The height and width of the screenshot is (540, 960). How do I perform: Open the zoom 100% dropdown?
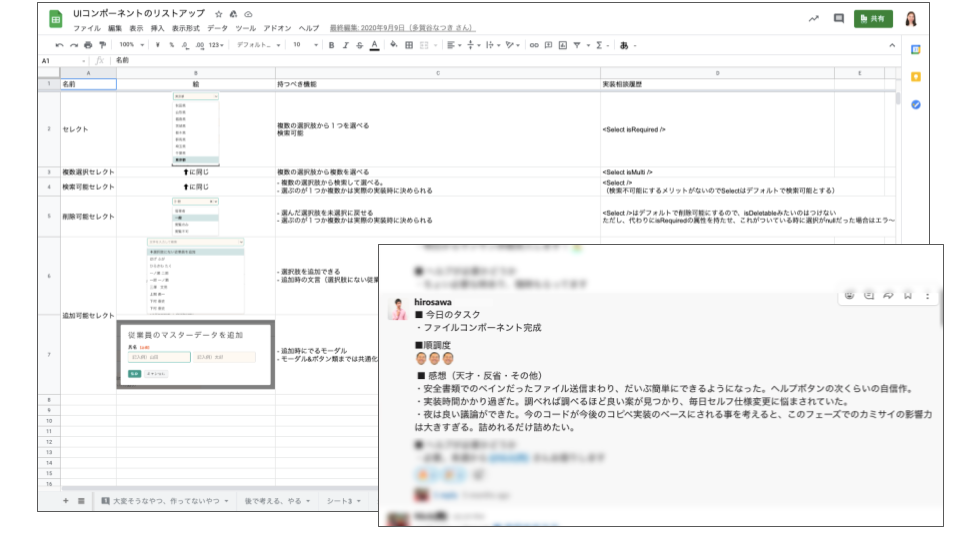[x=132, y=45]
